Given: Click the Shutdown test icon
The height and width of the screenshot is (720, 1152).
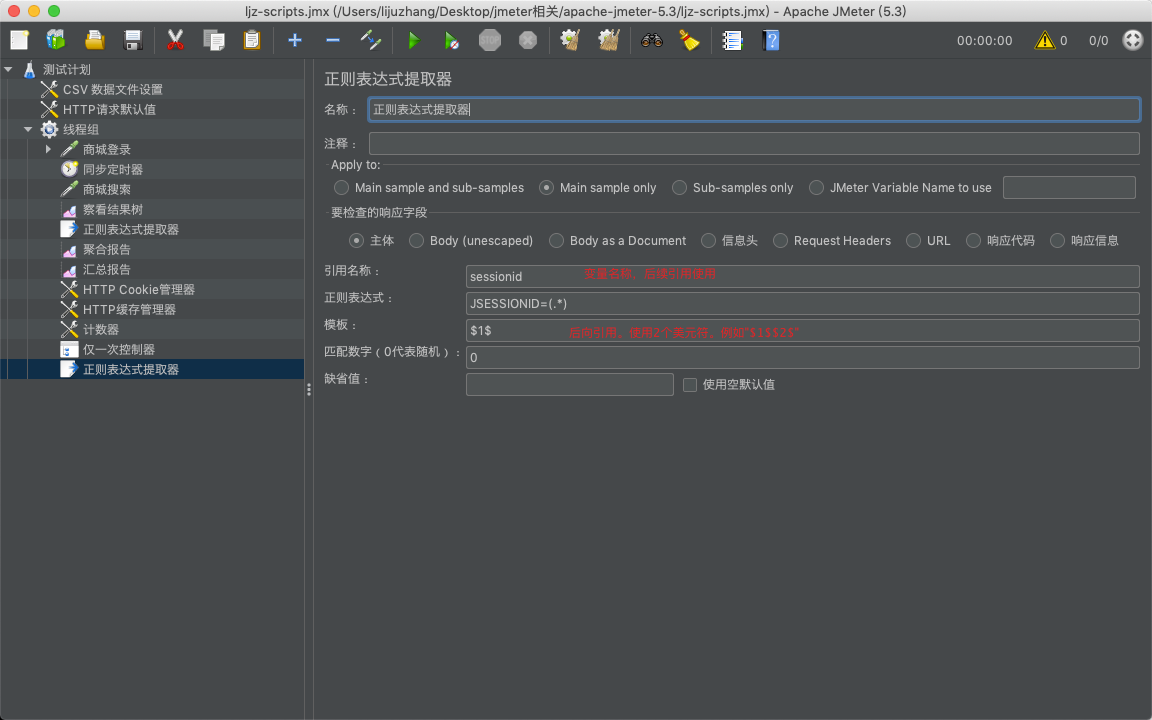Looking at the screenshot, I should [x=528, y=40].
